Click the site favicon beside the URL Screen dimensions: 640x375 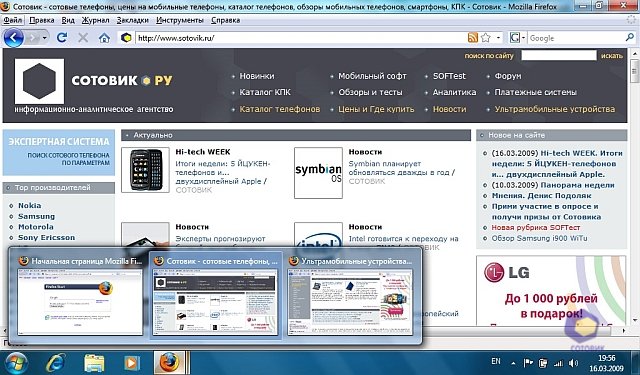(126, 38)
